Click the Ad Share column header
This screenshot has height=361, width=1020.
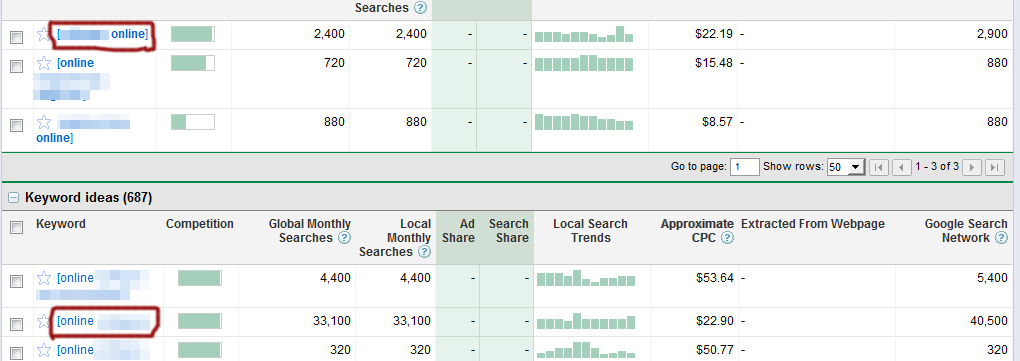coord(458,231)
